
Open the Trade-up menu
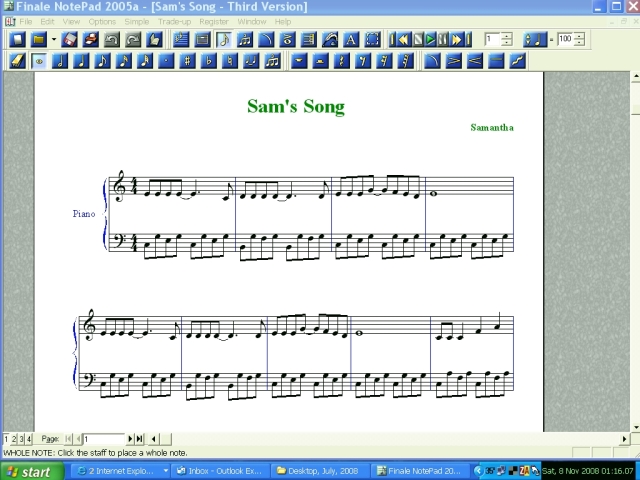173,21
